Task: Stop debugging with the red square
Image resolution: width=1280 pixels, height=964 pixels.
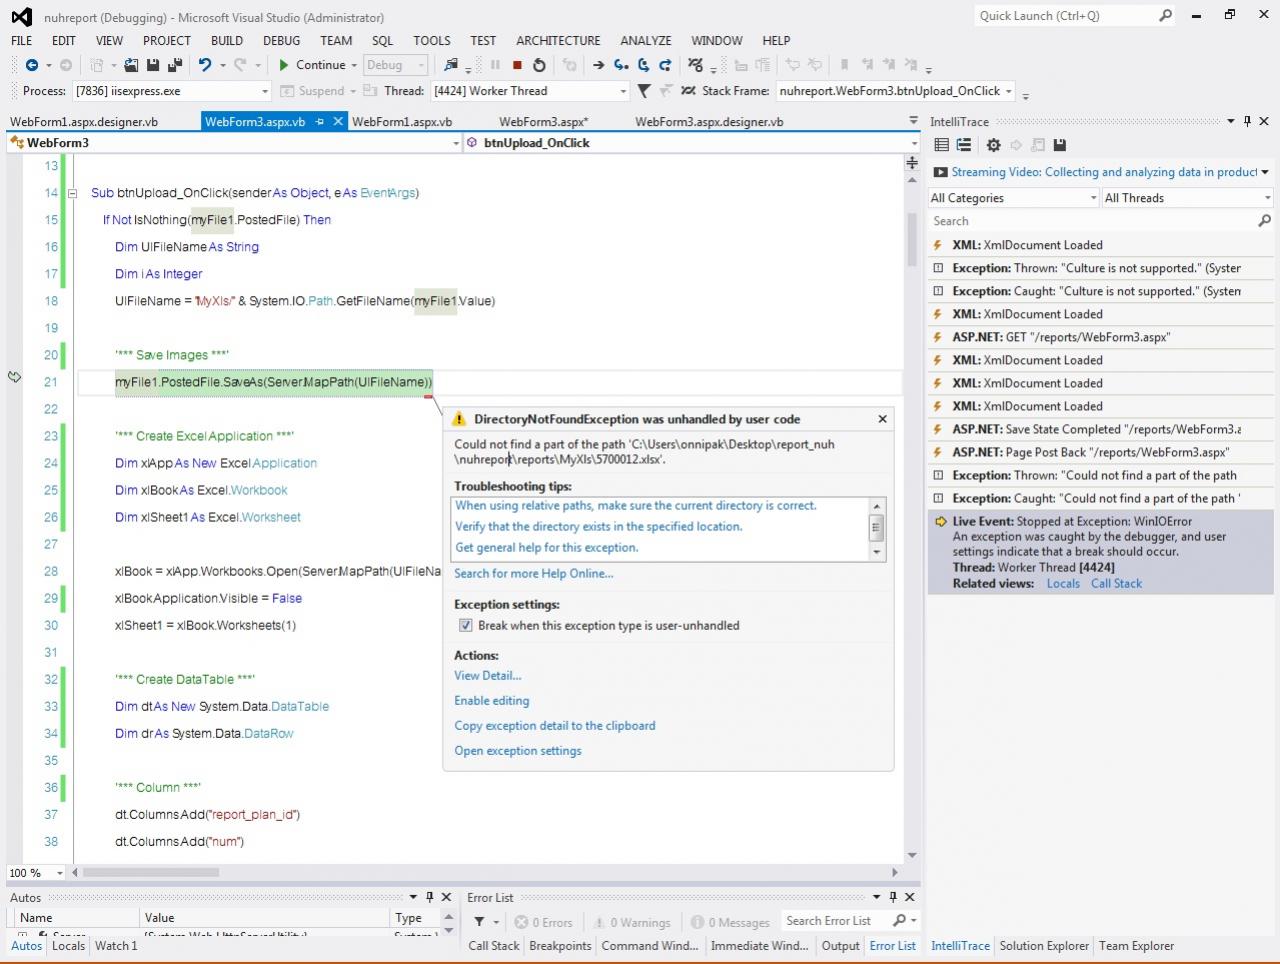Action: (x=517, y=65)
